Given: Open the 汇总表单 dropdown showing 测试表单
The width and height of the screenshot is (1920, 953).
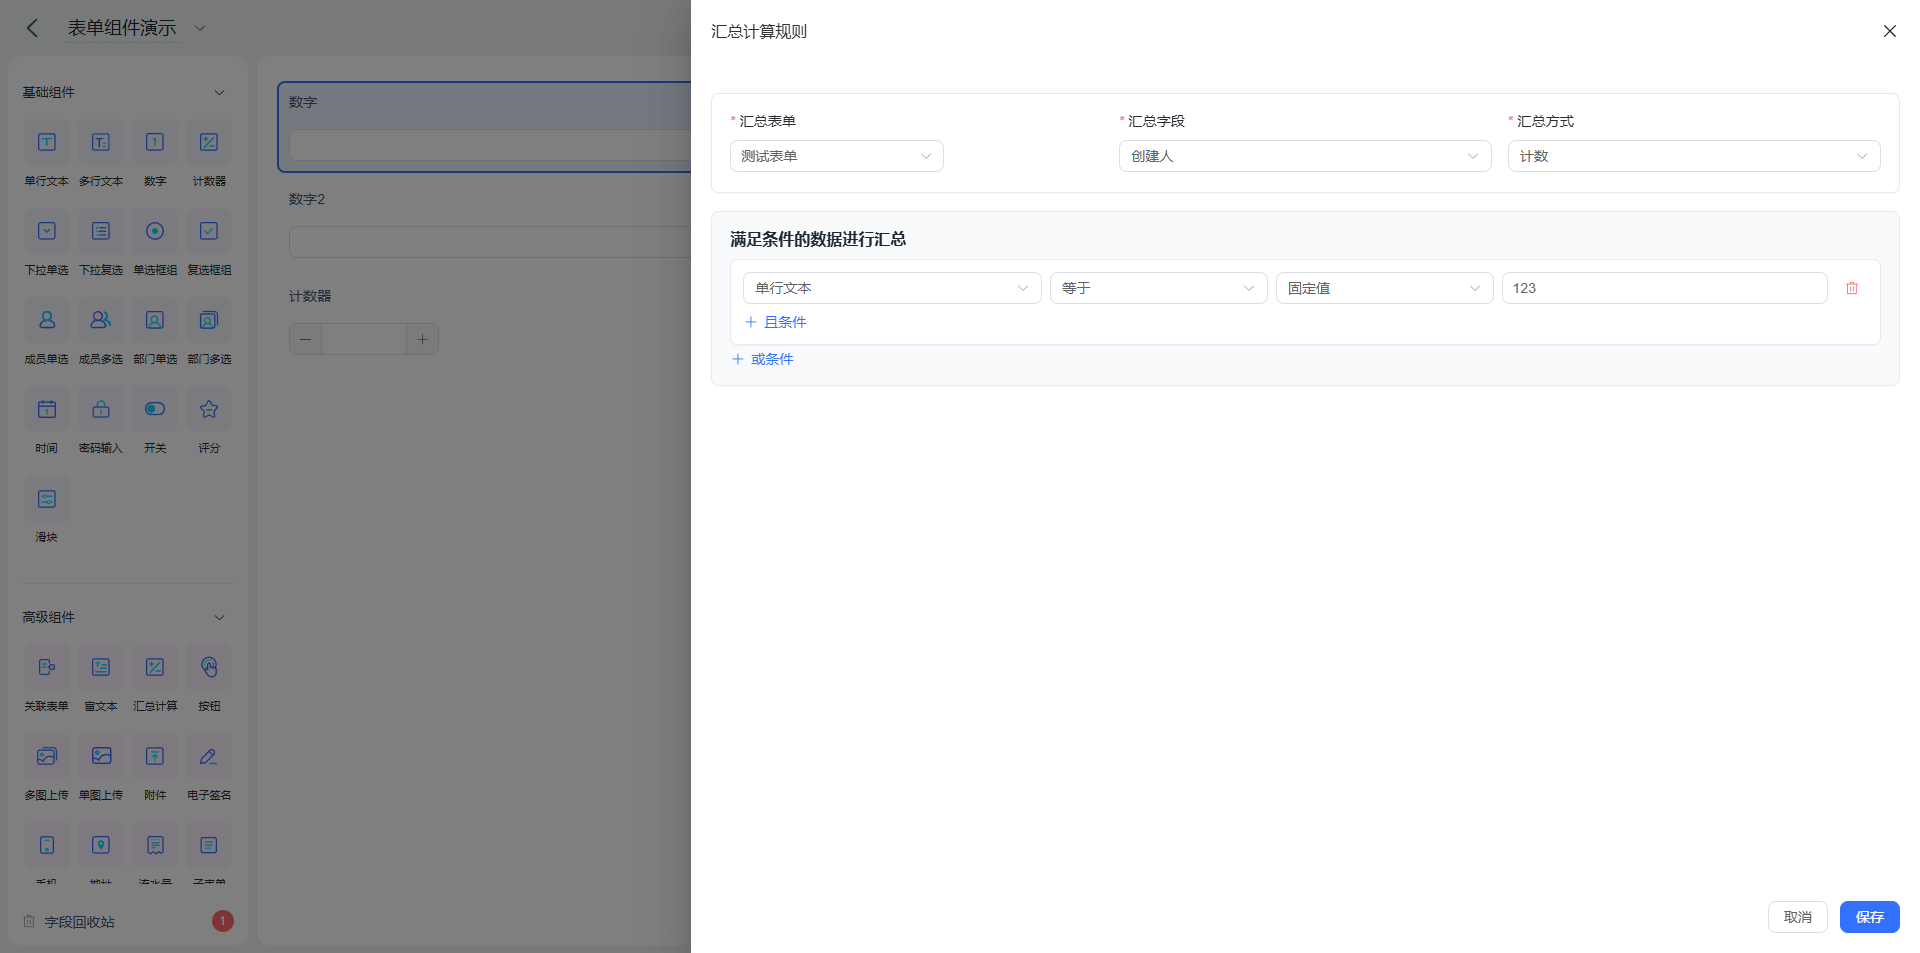Looking at the screenshot, I should pos(837,156).
